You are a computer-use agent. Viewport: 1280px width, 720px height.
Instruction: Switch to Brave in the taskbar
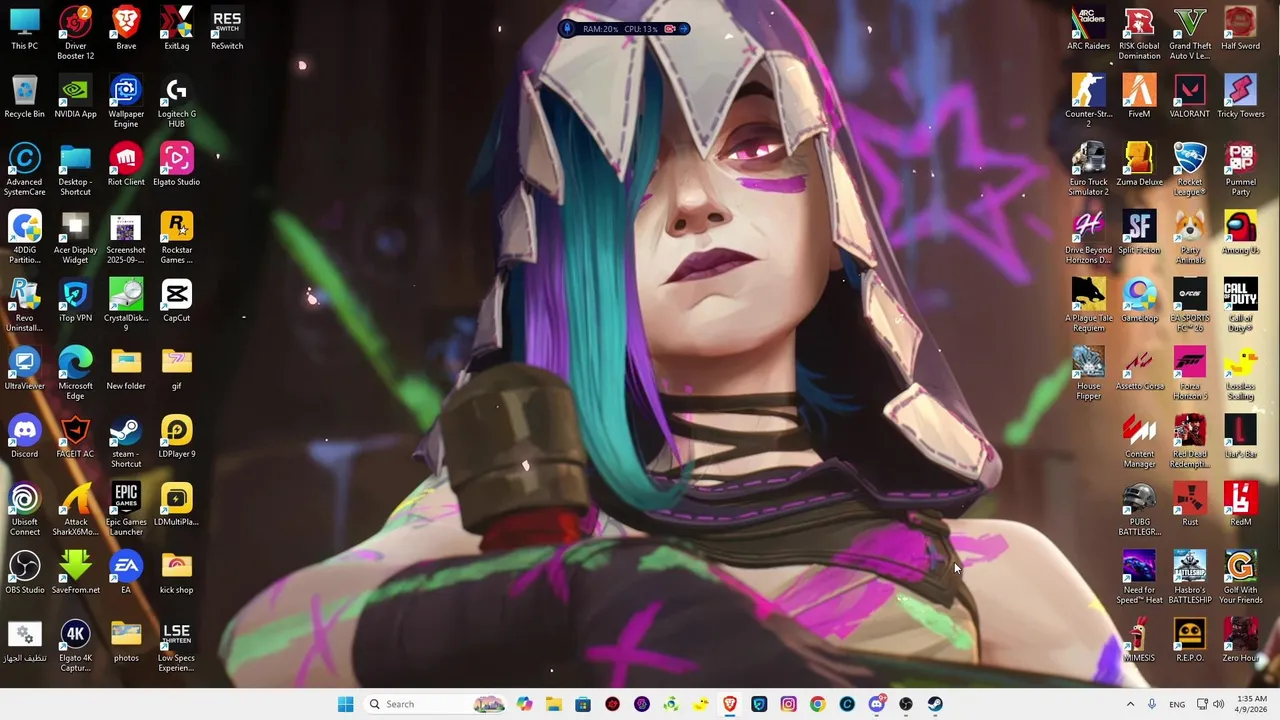(730, 704)
